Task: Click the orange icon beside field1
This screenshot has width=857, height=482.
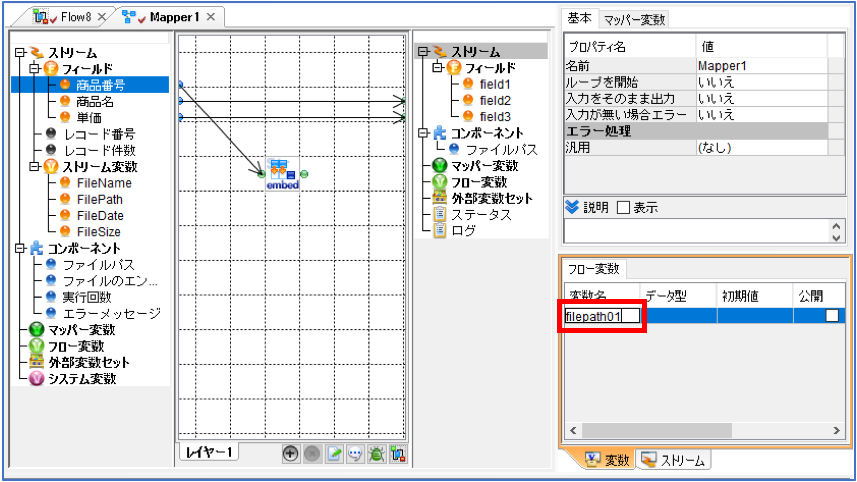Action: coord(468,84)
